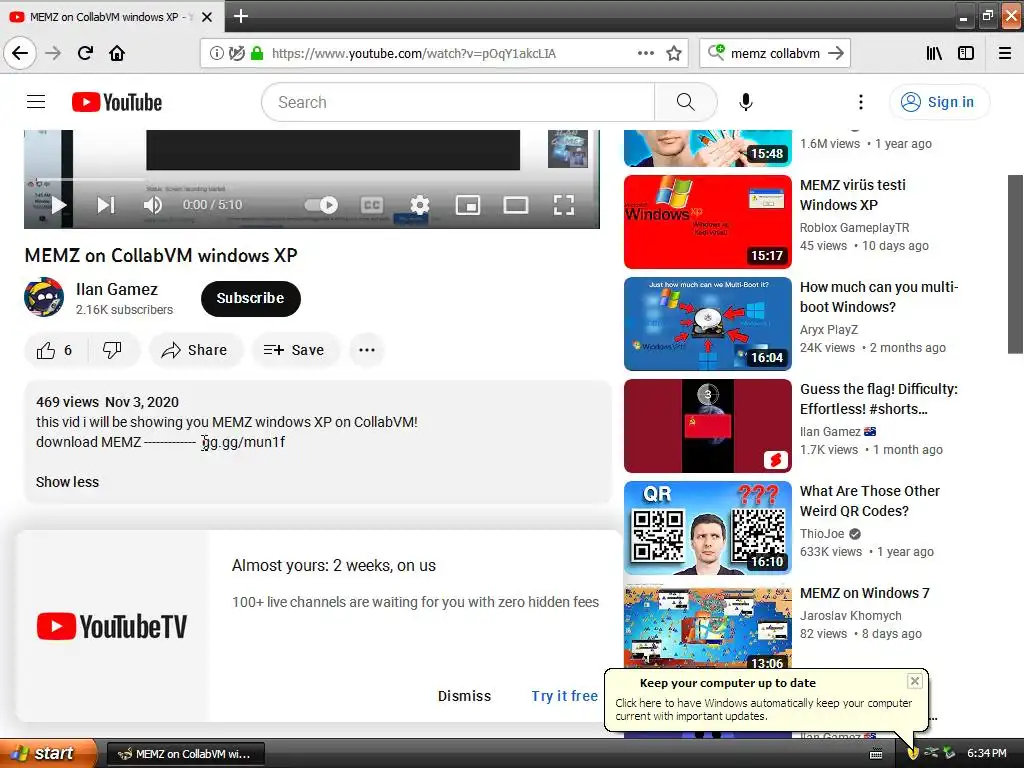
Task: Open the Firefox hamburger menu
Action: pyautogui.click(x=1005, y=53)
